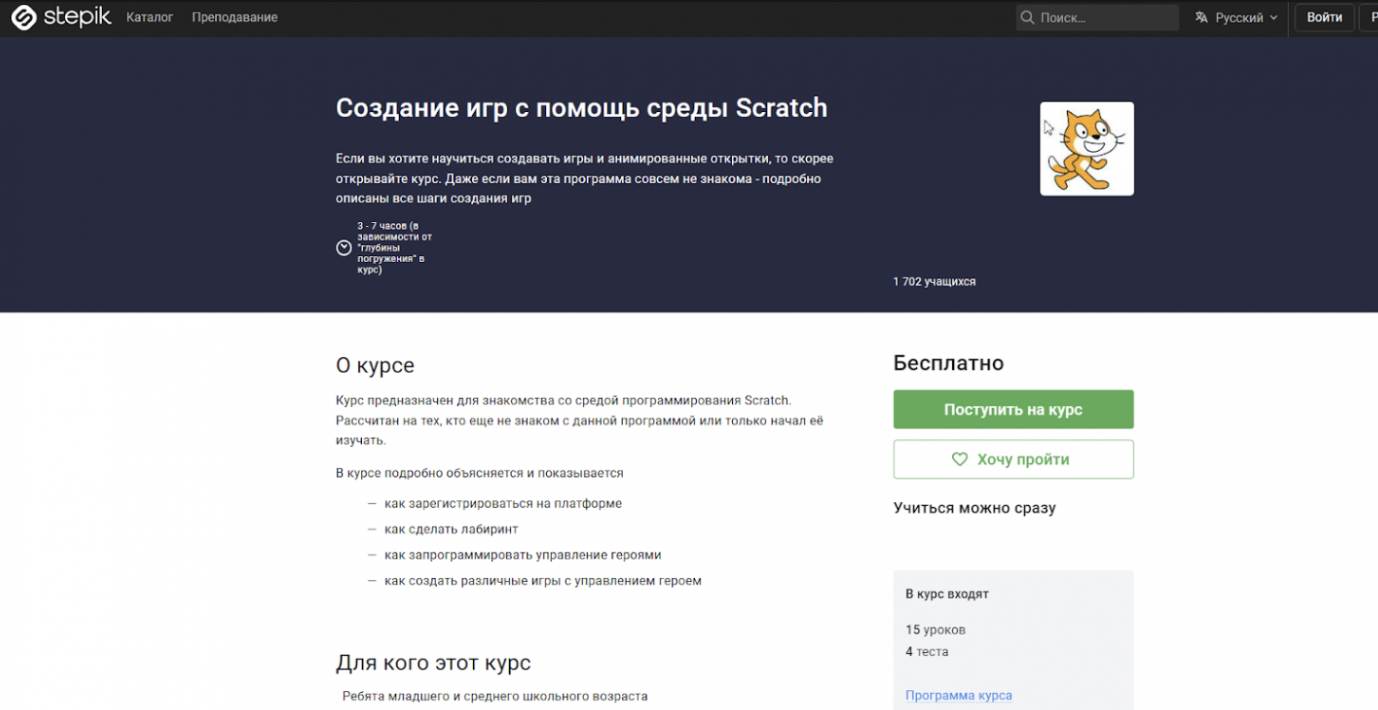Click Ребята младшего и среднего школьного возраста
Viewport: 1378px width, 710px height.
(x=495, y=696)
